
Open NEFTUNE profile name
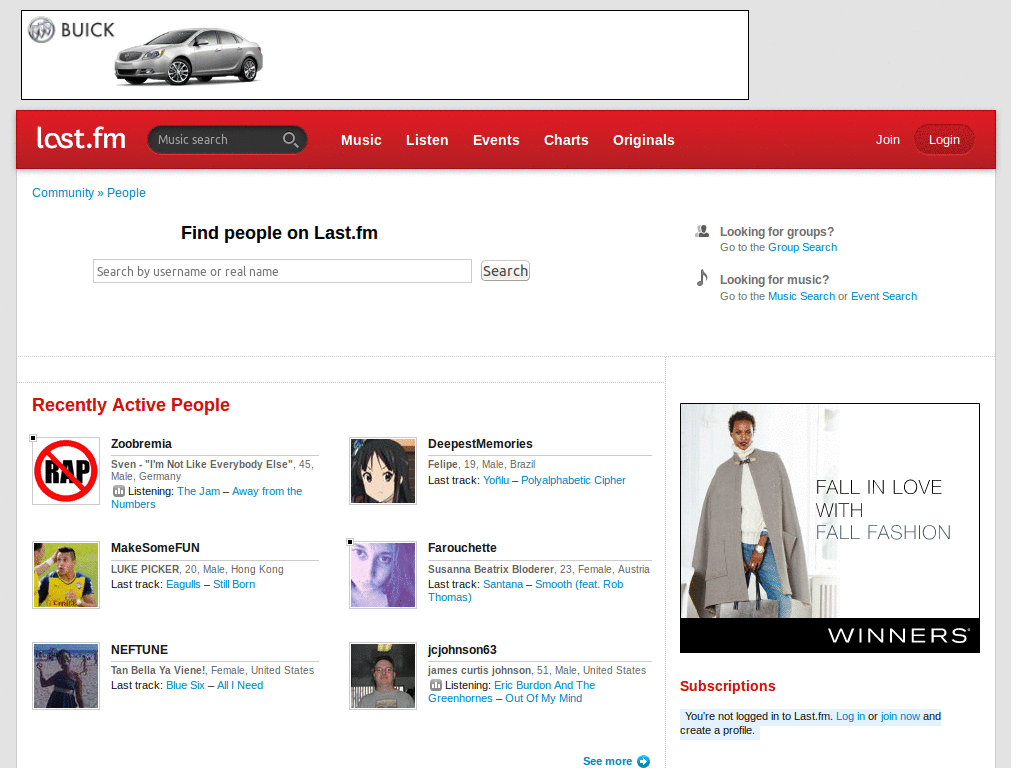(139, 649)
